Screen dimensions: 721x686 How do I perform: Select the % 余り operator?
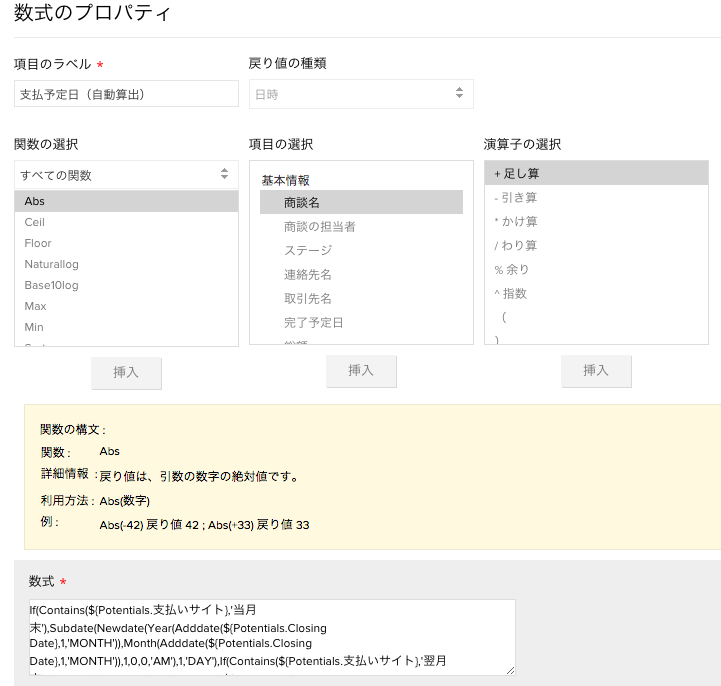click(512, 269)
